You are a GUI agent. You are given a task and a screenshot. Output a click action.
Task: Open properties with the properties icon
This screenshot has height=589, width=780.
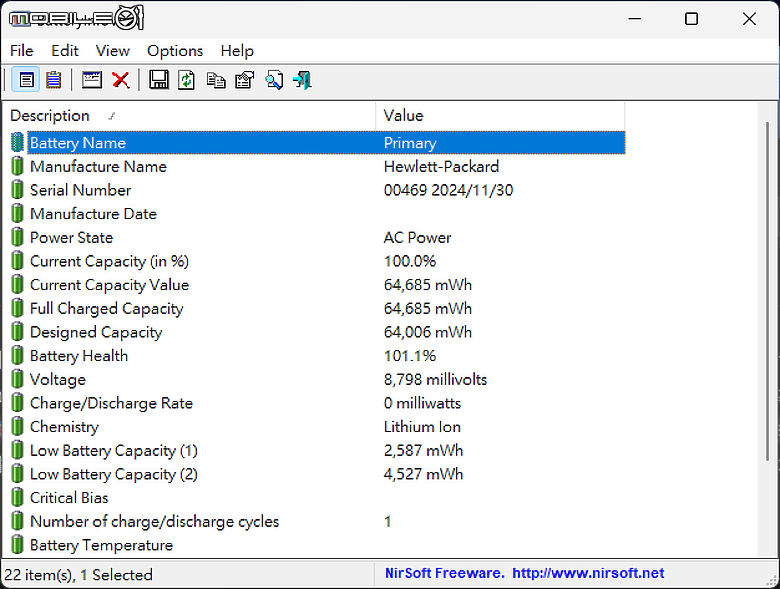tap(244, 80)
